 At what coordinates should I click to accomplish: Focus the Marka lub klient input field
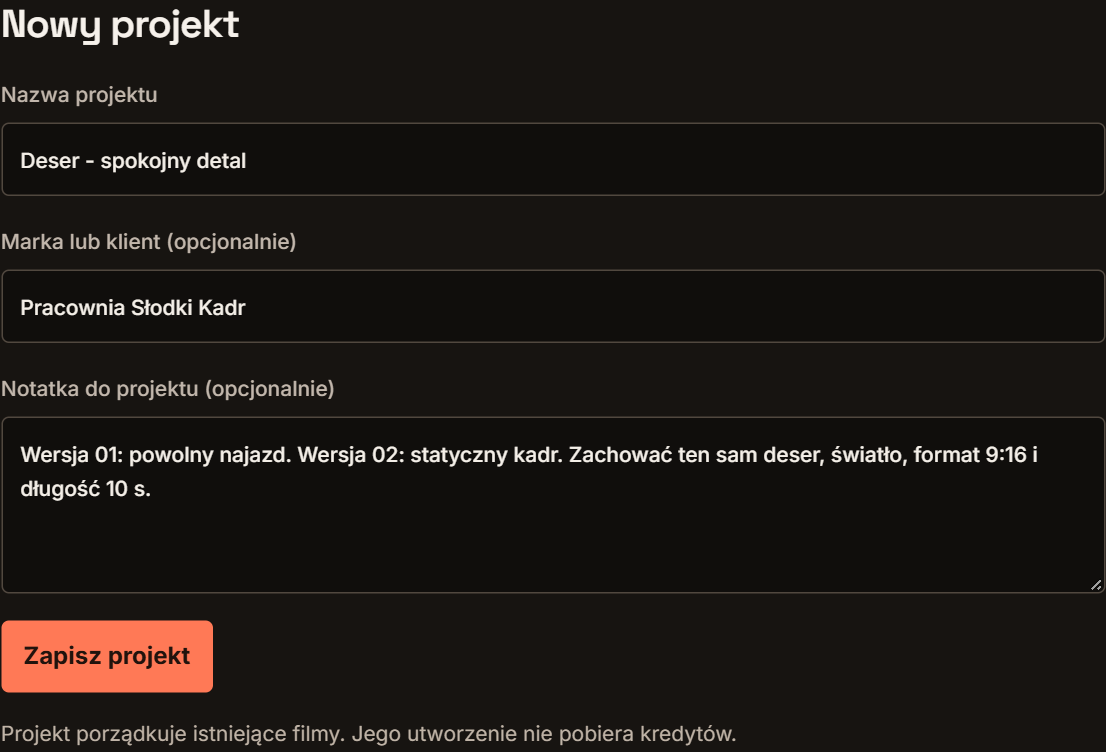pyautogui.click(x=553, y=306)
